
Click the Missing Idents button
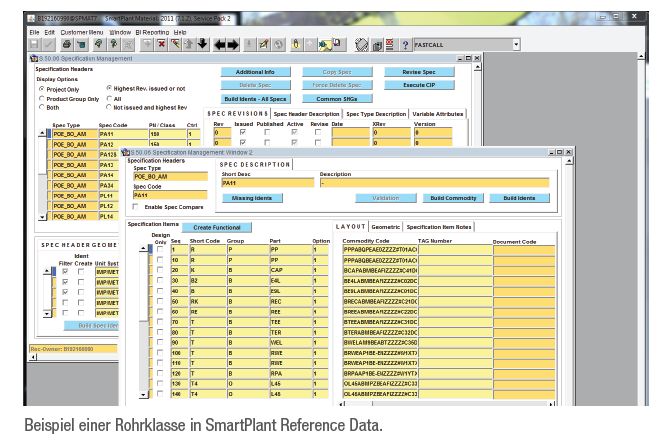tap(252, 198)
